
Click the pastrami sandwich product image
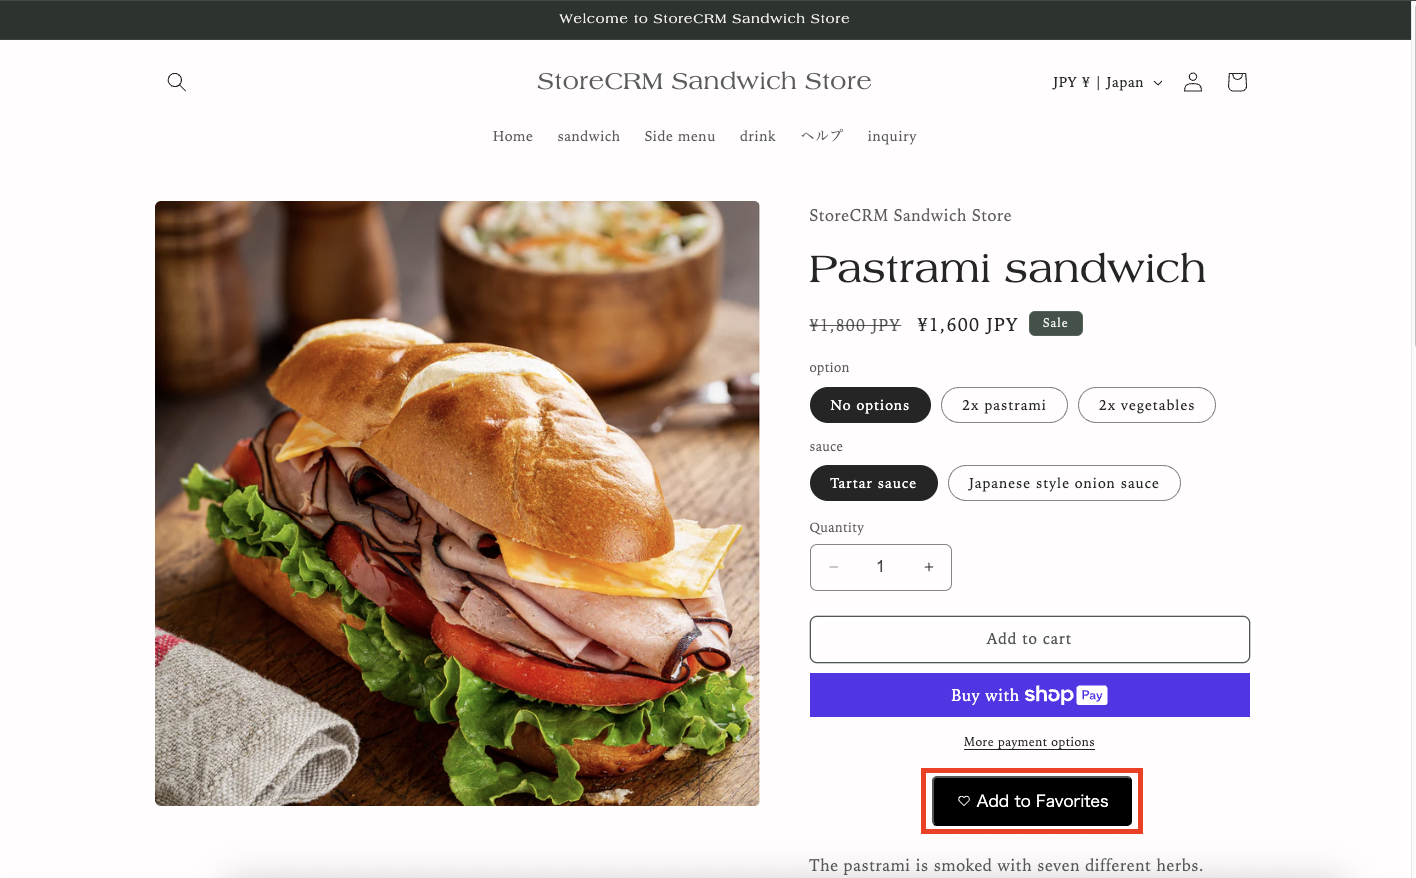point(457,503)
